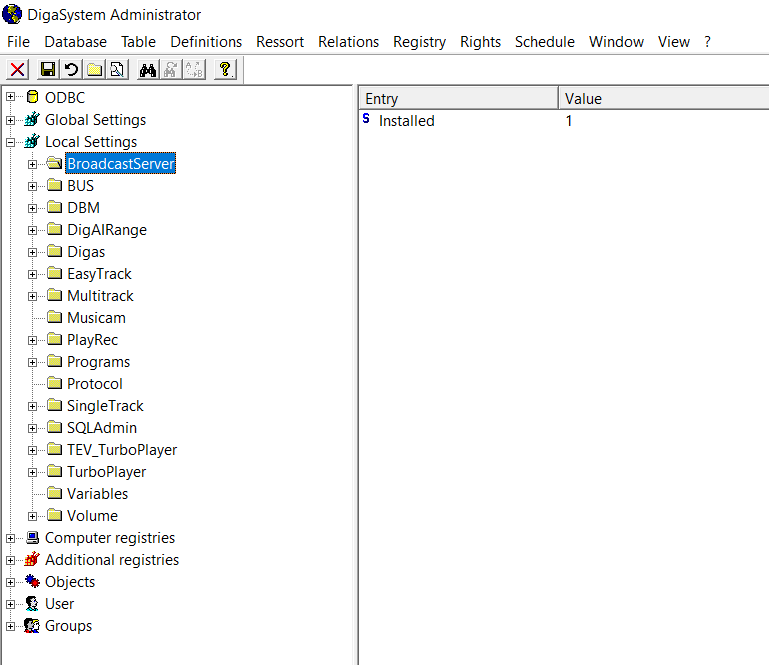Select the Variables folder in tree
The width and height of the screenshot is (769, 665).
click(x=97, y=494)
